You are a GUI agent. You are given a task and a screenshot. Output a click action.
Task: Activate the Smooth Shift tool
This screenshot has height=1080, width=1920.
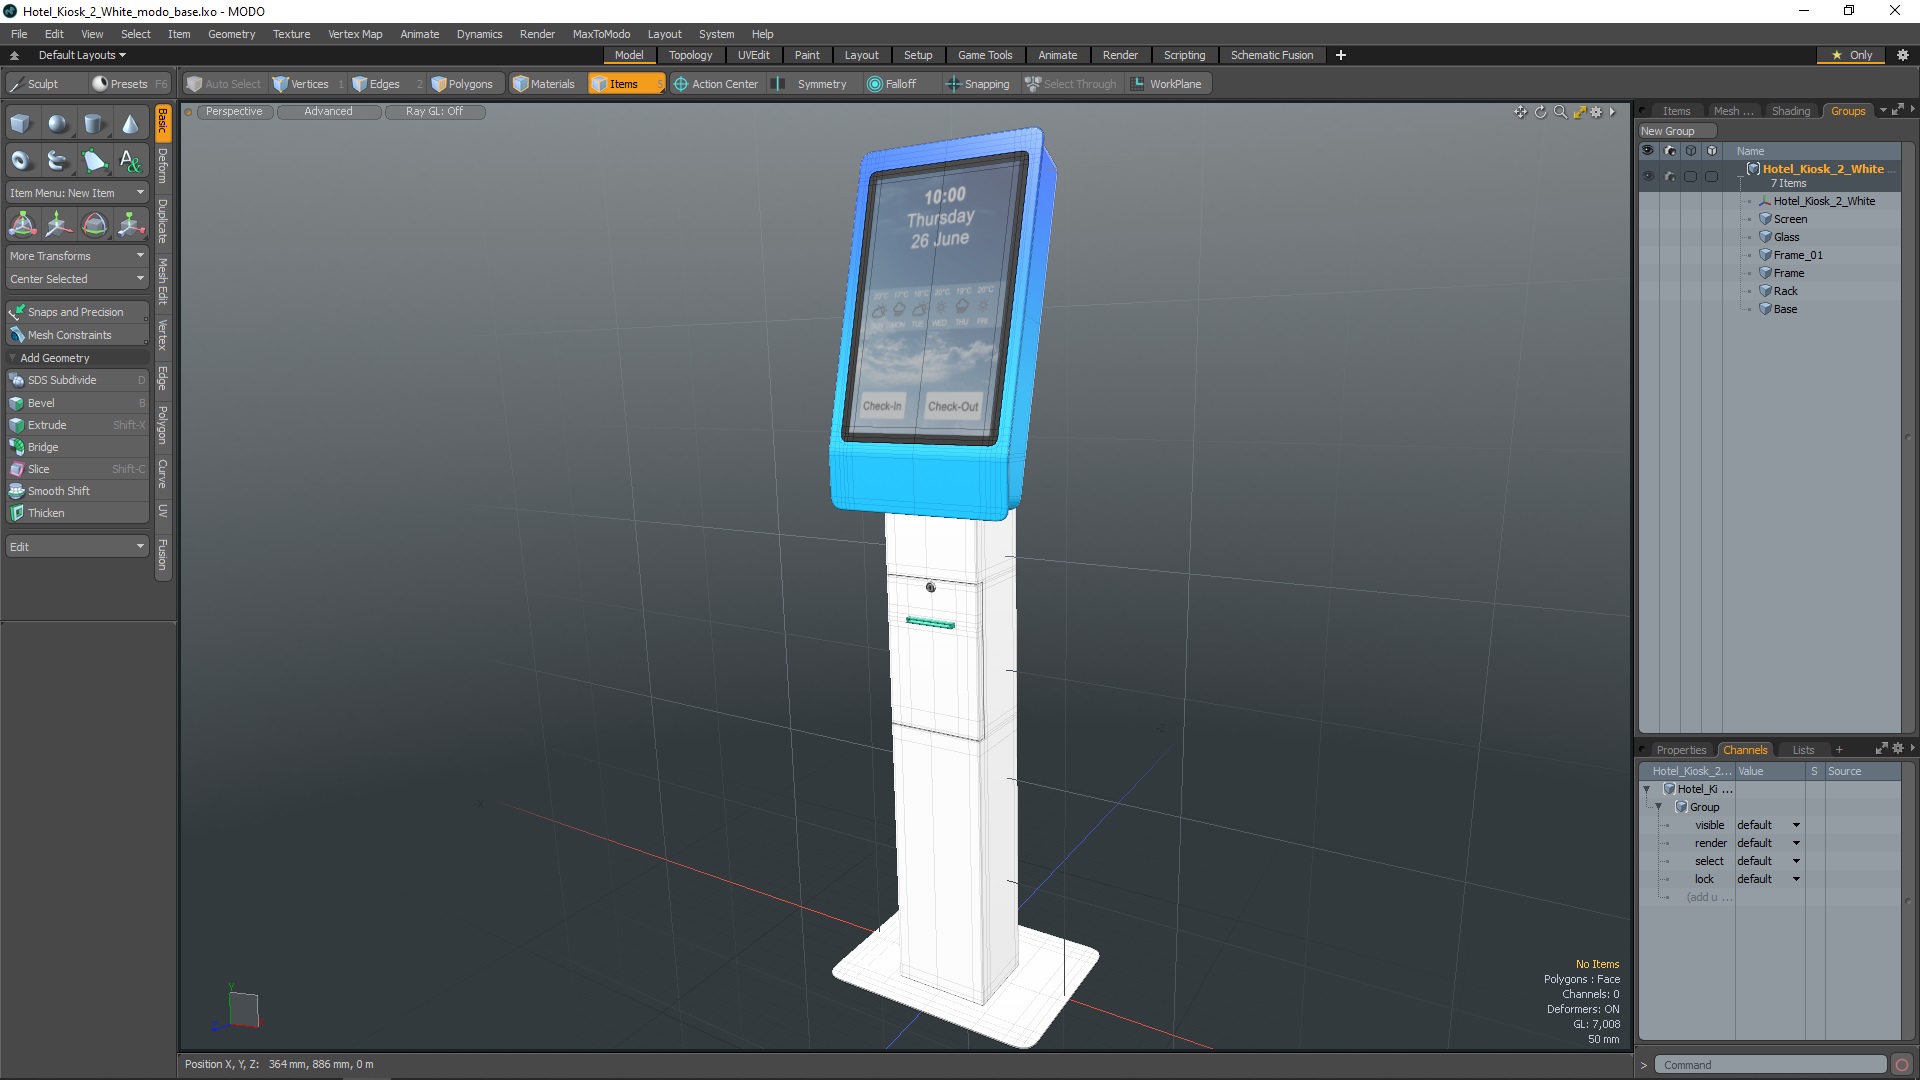[59, 491]
